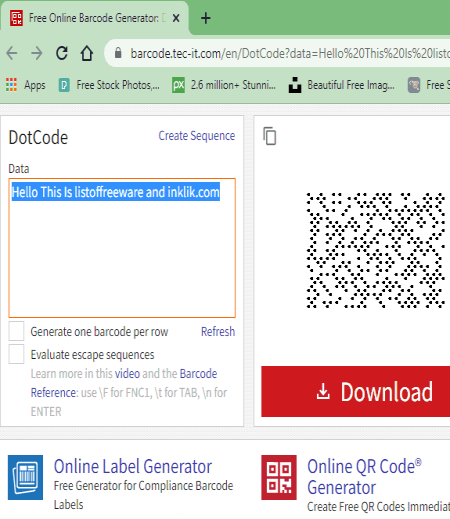Click the Data field label
This screenshot has width=450, height=519.
(x=19, y=169)
